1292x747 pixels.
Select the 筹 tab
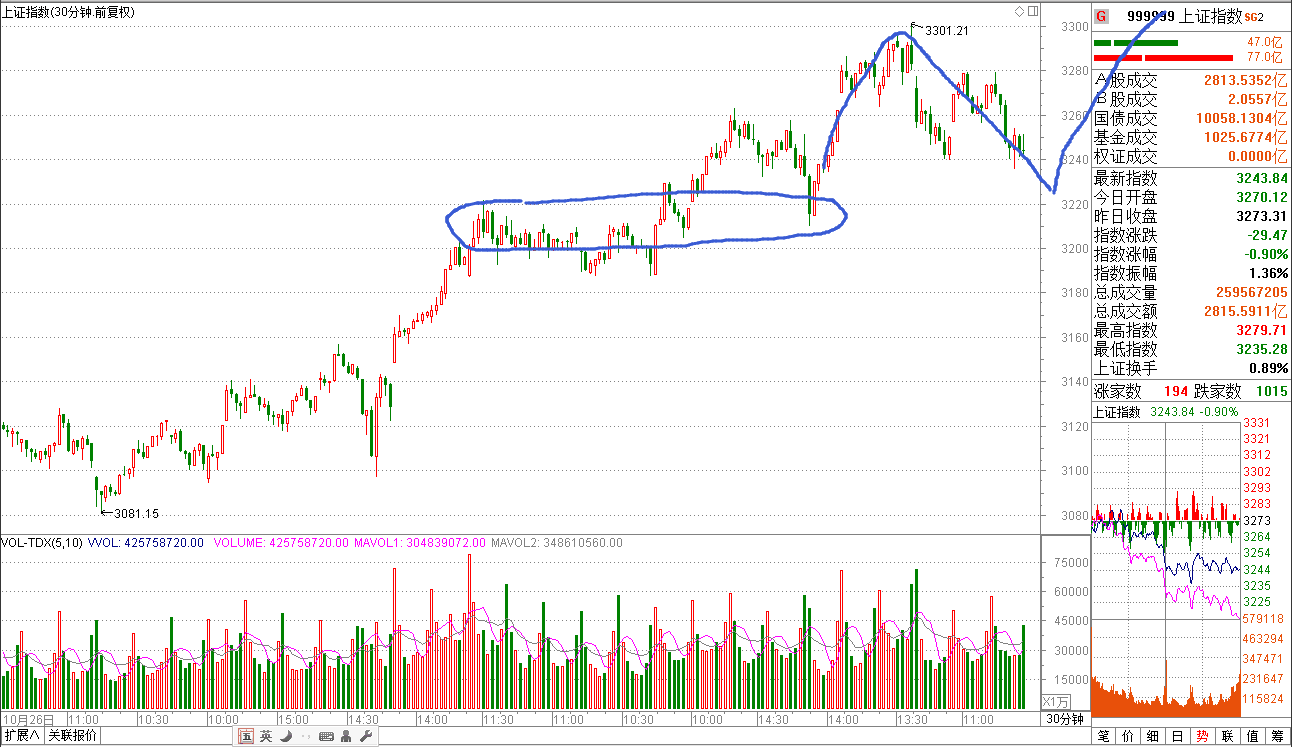pos(1276,737)
